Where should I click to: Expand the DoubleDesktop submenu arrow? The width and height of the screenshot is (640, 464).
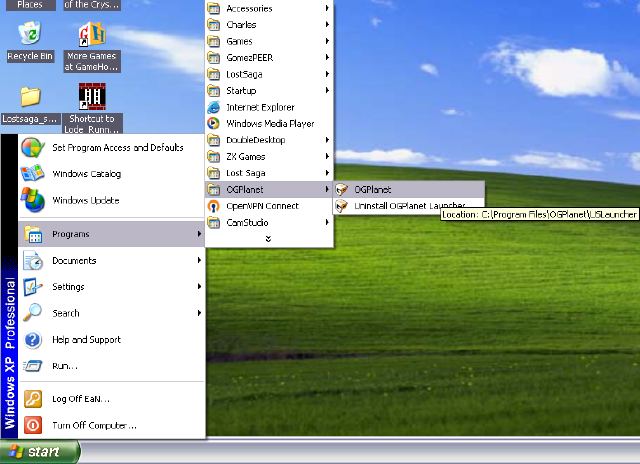(327, 140)
